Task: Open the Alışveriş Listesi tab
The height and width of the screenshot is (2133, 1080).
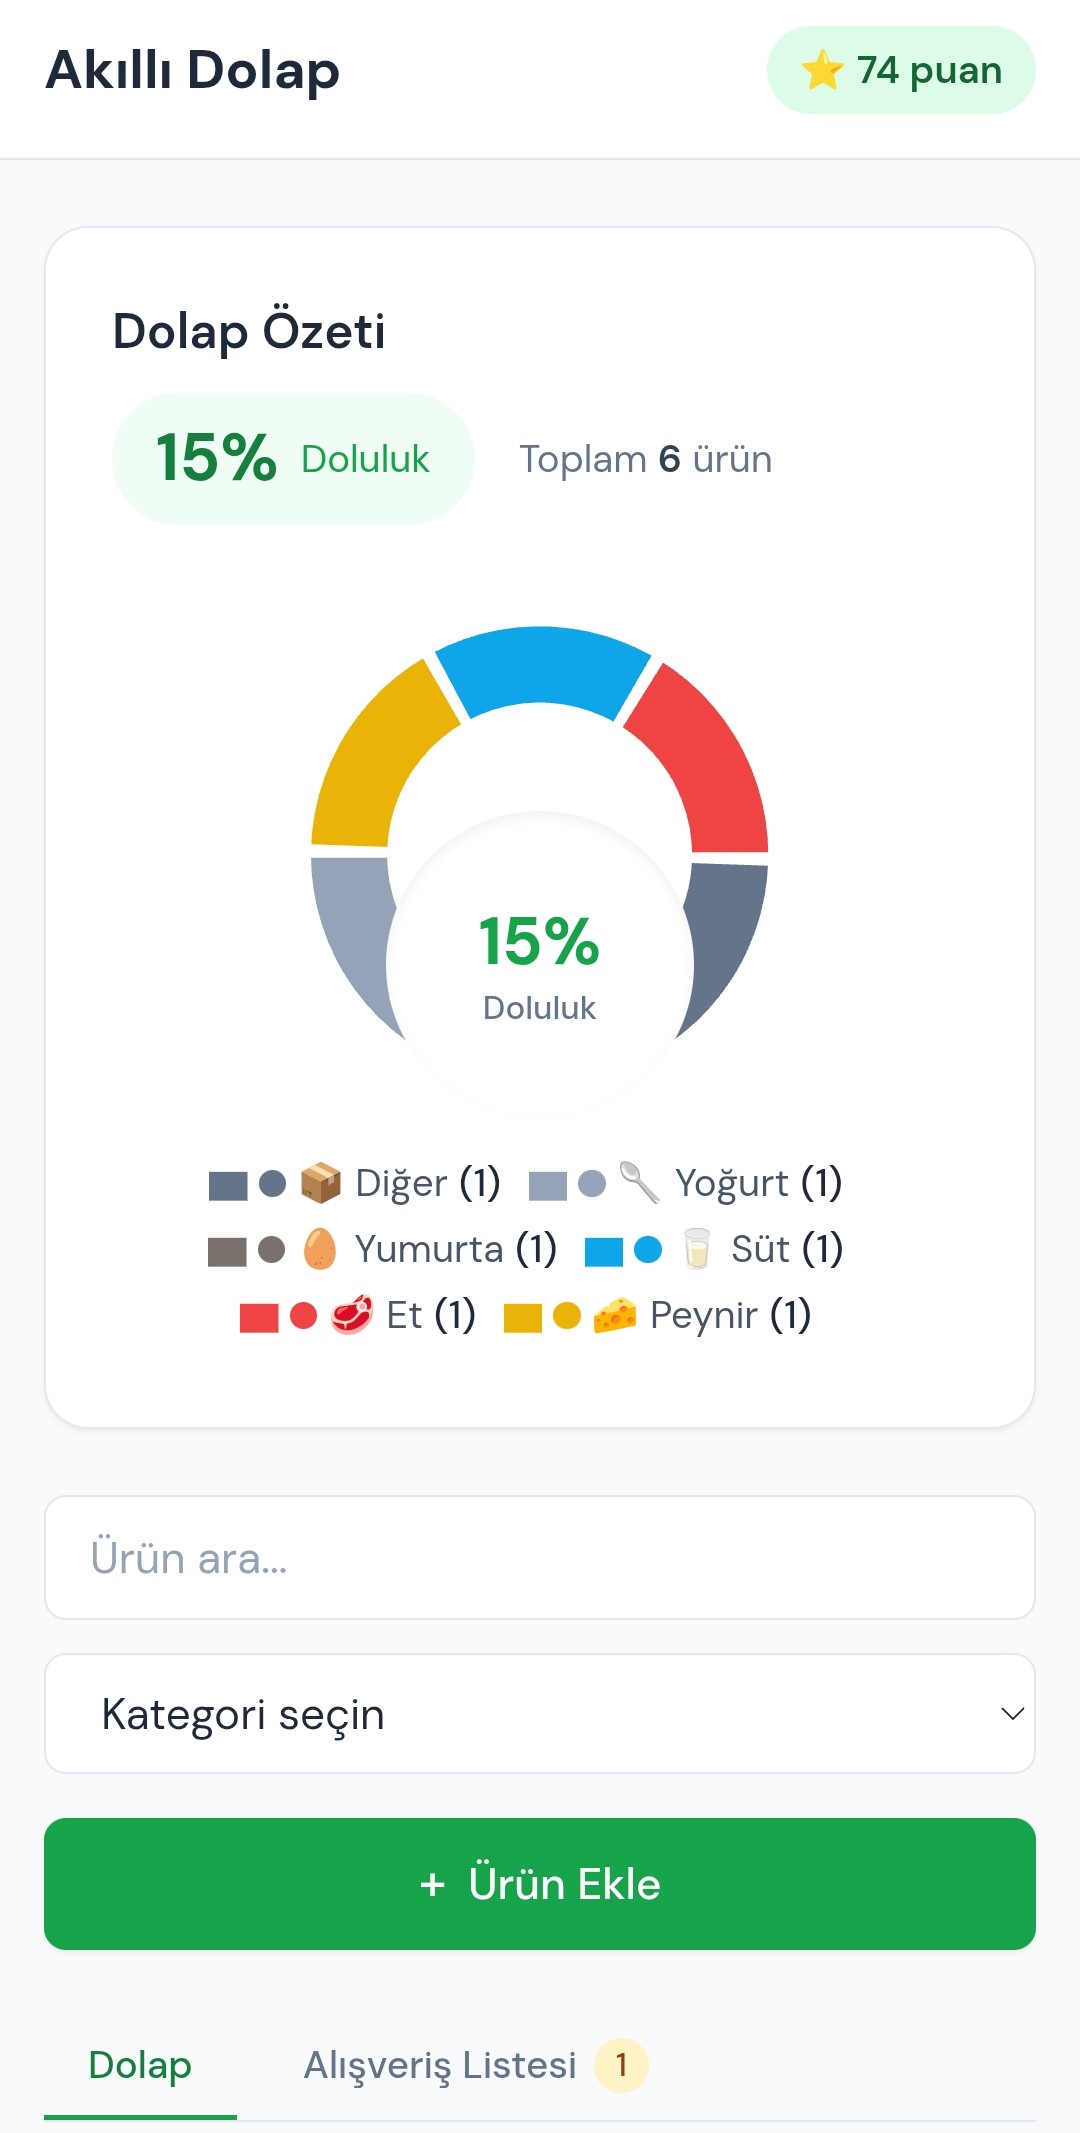Action: 475,2066
